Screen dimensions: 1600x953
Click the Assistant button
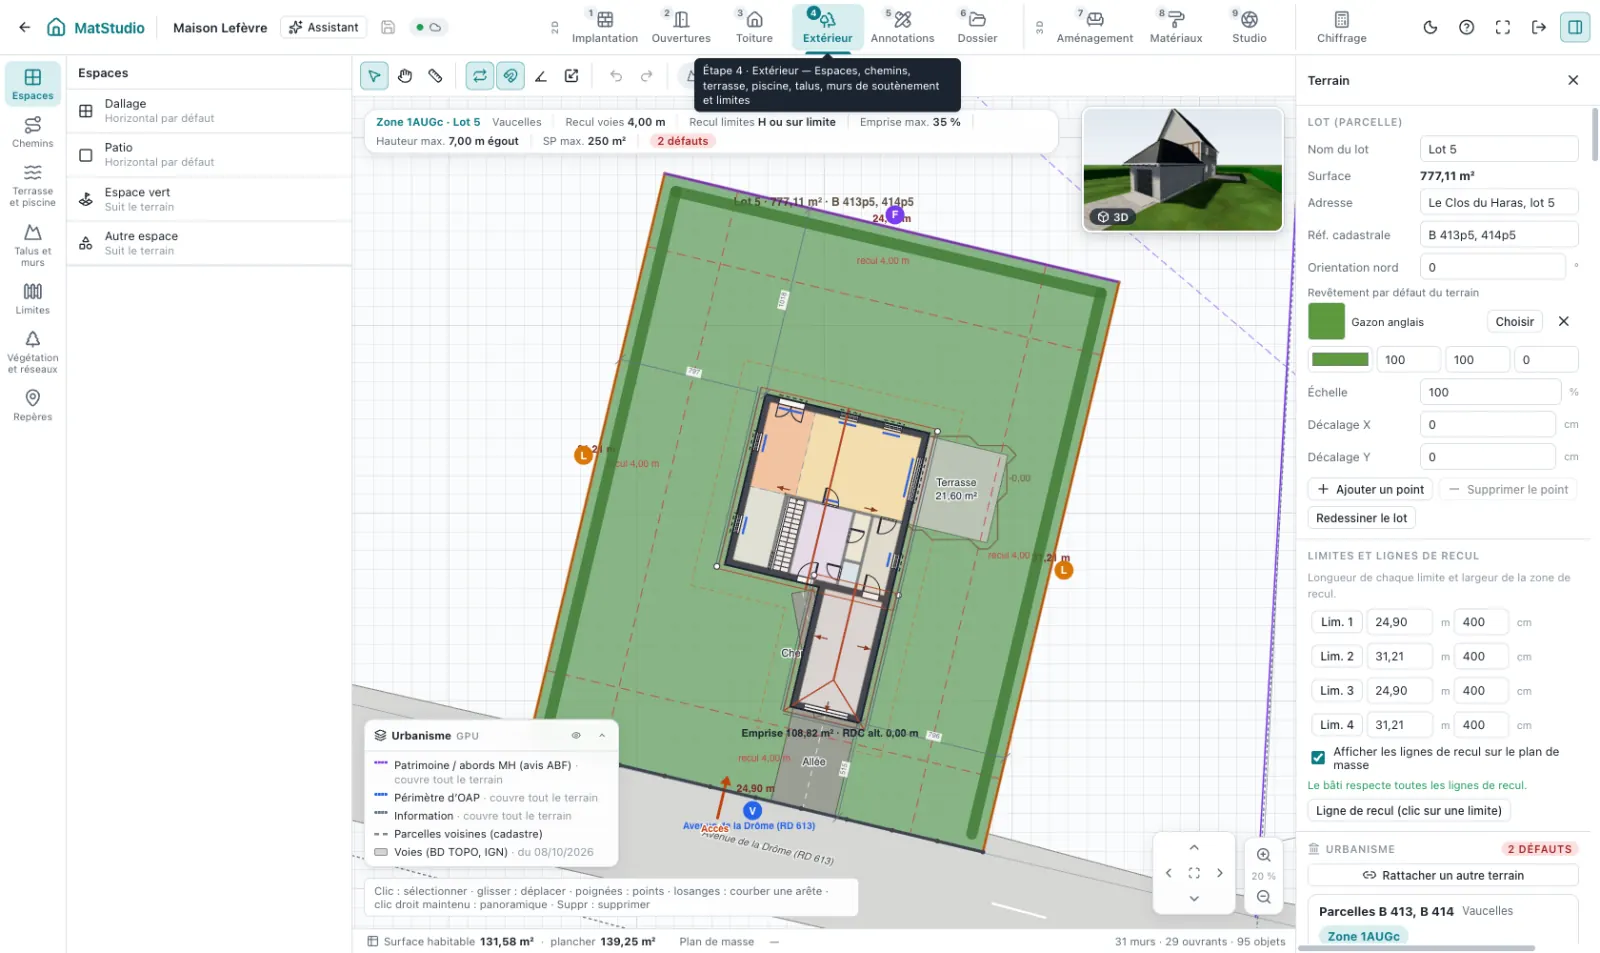click(x=324, y=27)
